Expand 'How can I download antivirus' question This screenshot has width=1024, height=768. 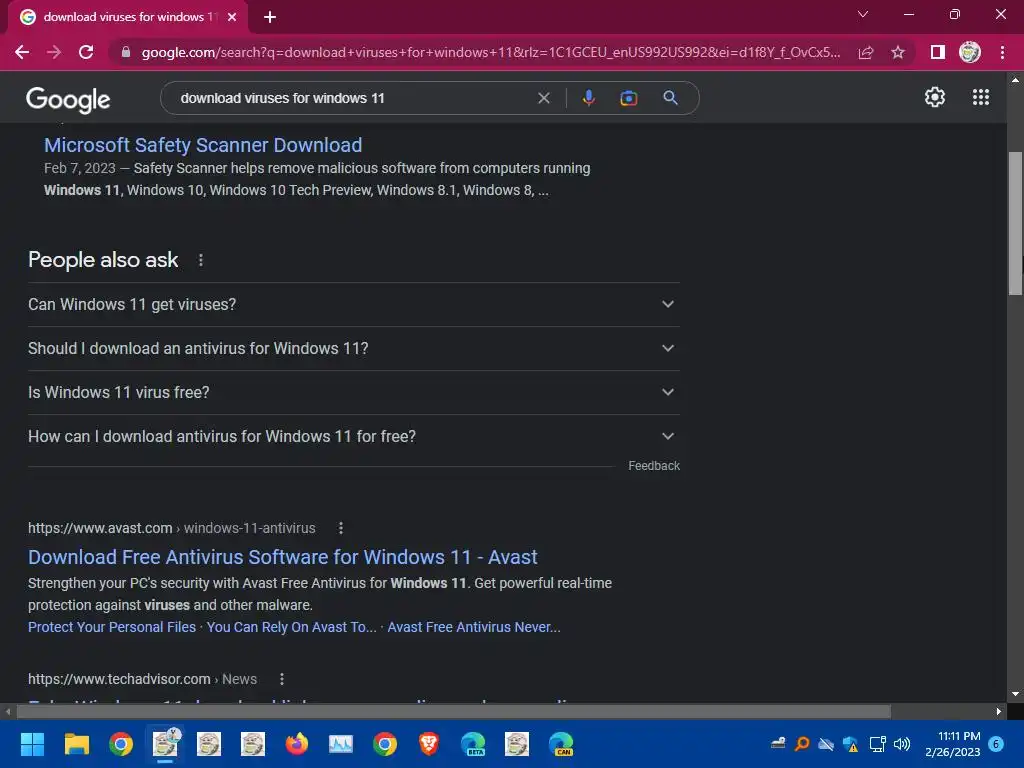click(353, 436)
